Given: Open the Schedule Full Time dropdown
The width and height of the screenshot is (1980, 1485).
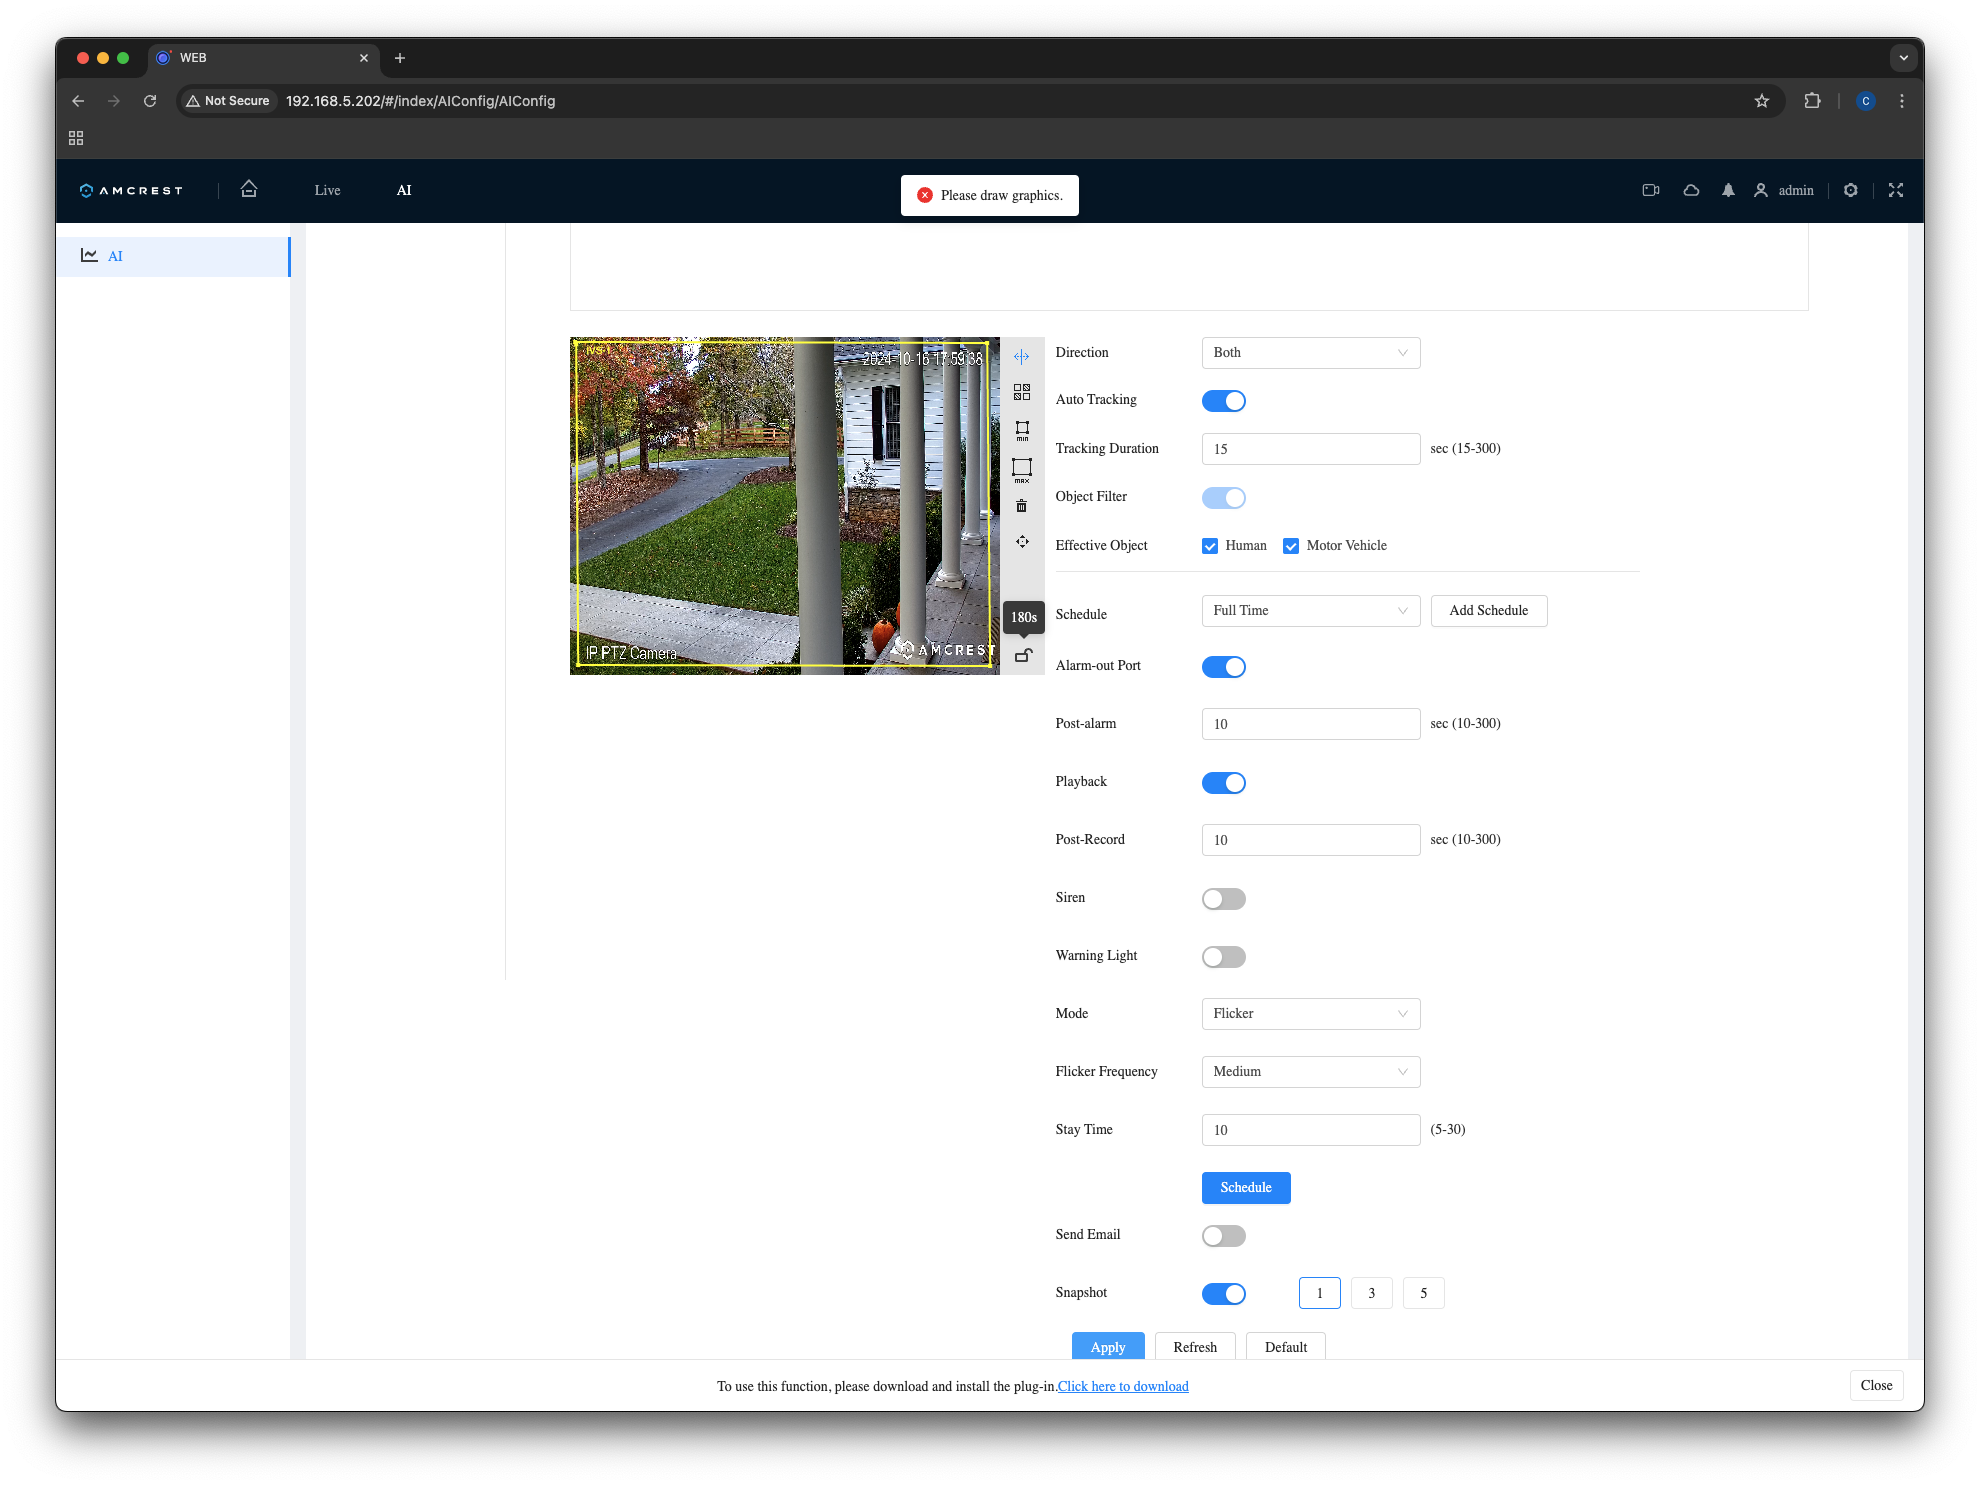Looking at the screenshot, I should [x=1311, y=611].
